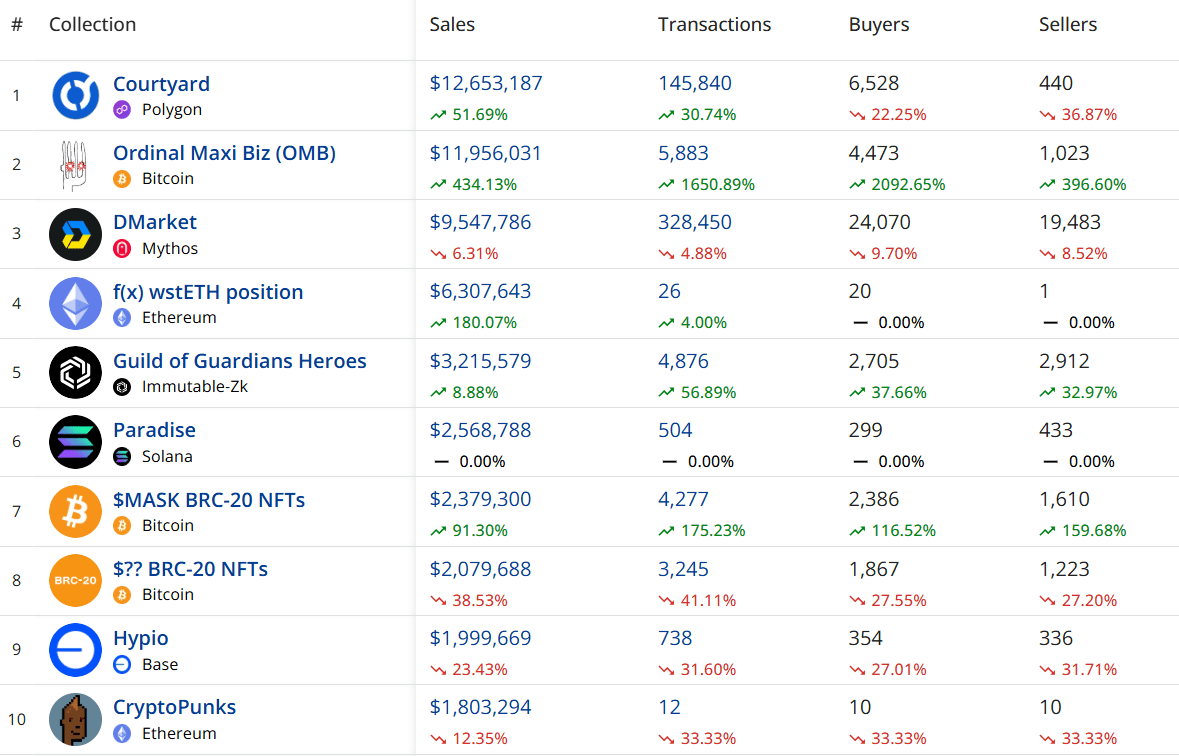Viewport: 1179px width, 756px height.
Task: Click the Immutable-Zk chain icon
Action: 122,387
